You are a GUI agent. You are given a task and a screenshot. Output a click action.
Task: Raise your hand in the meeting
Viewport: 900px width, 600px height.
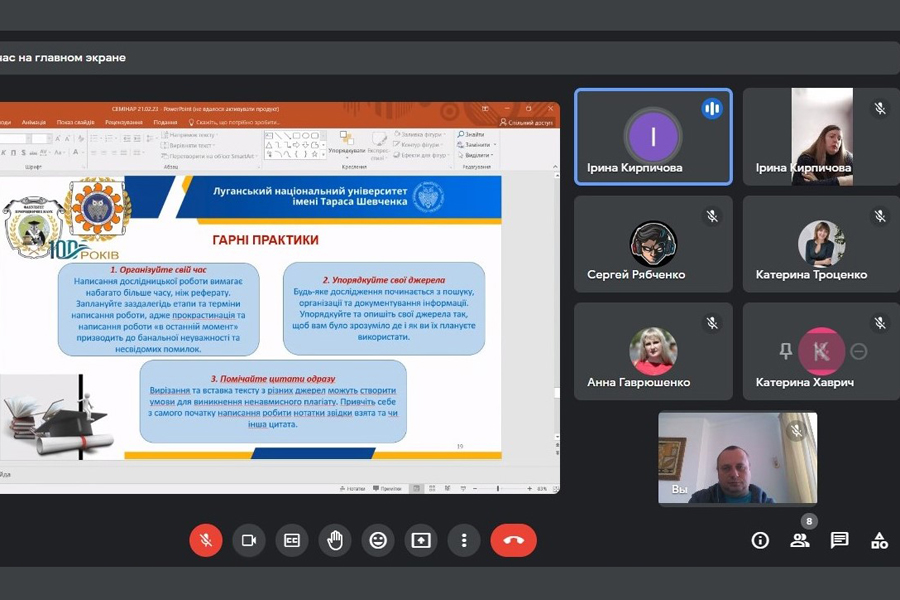click(335, 540)
